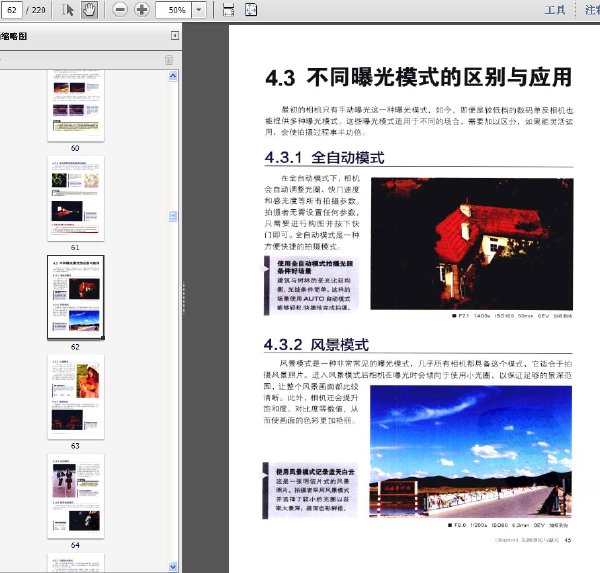This screenshot has height=573, width=600.
Task: Select page 62 thumbnail
Action: (76, 297)
